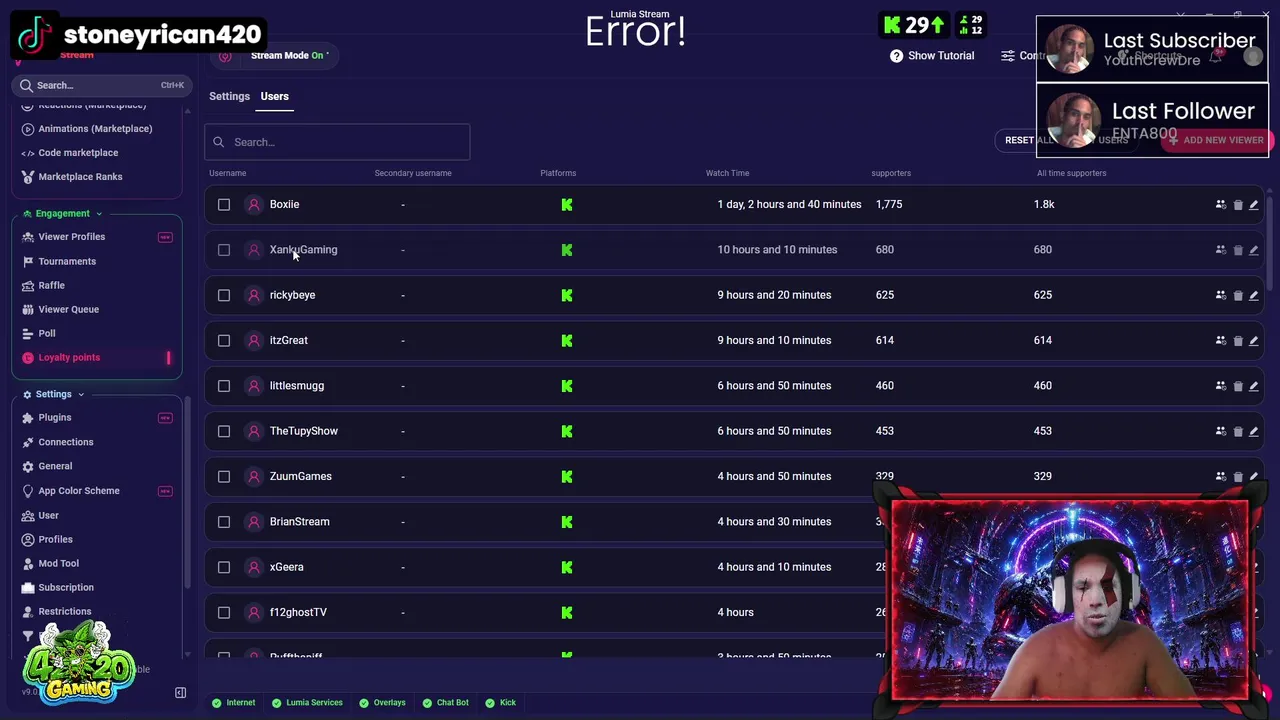Open the User settings icon
The width and height of the screenshot is (1280, 720).
pos(28,515)
